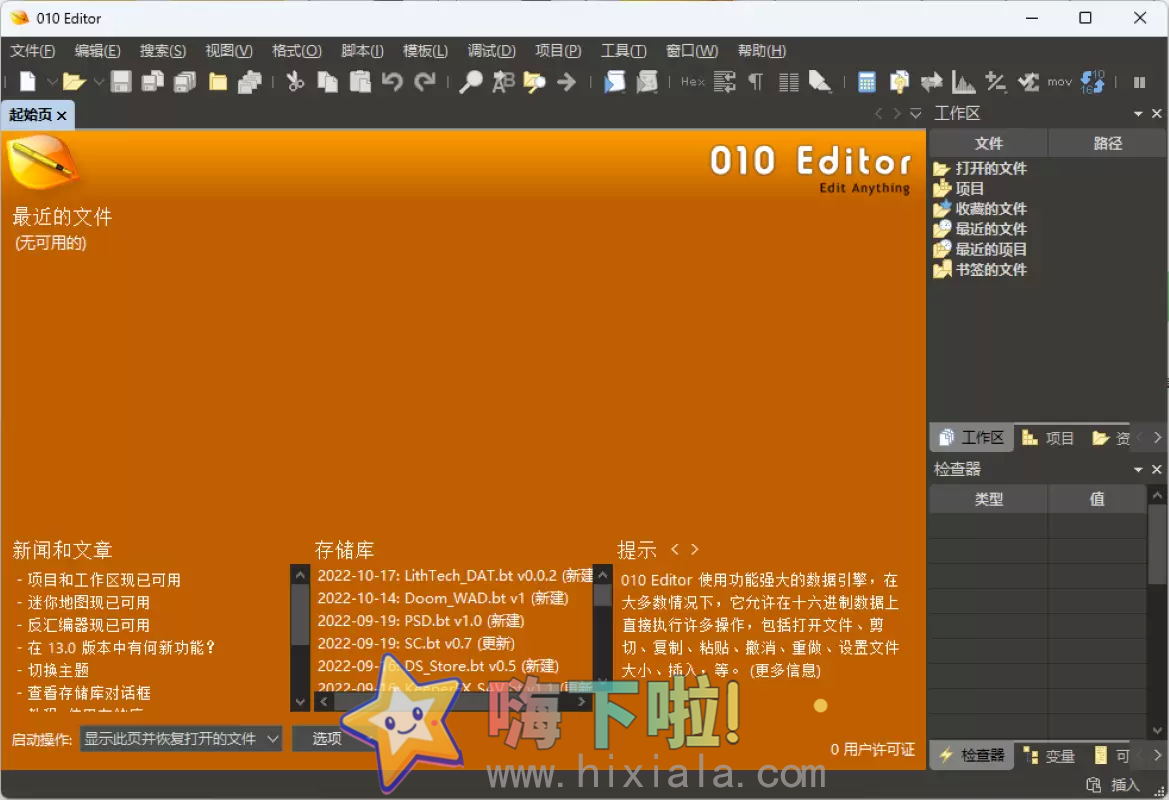Select the Find tool icon
Viewport: 1169px width, 800px height.
(x=470, y=82)
